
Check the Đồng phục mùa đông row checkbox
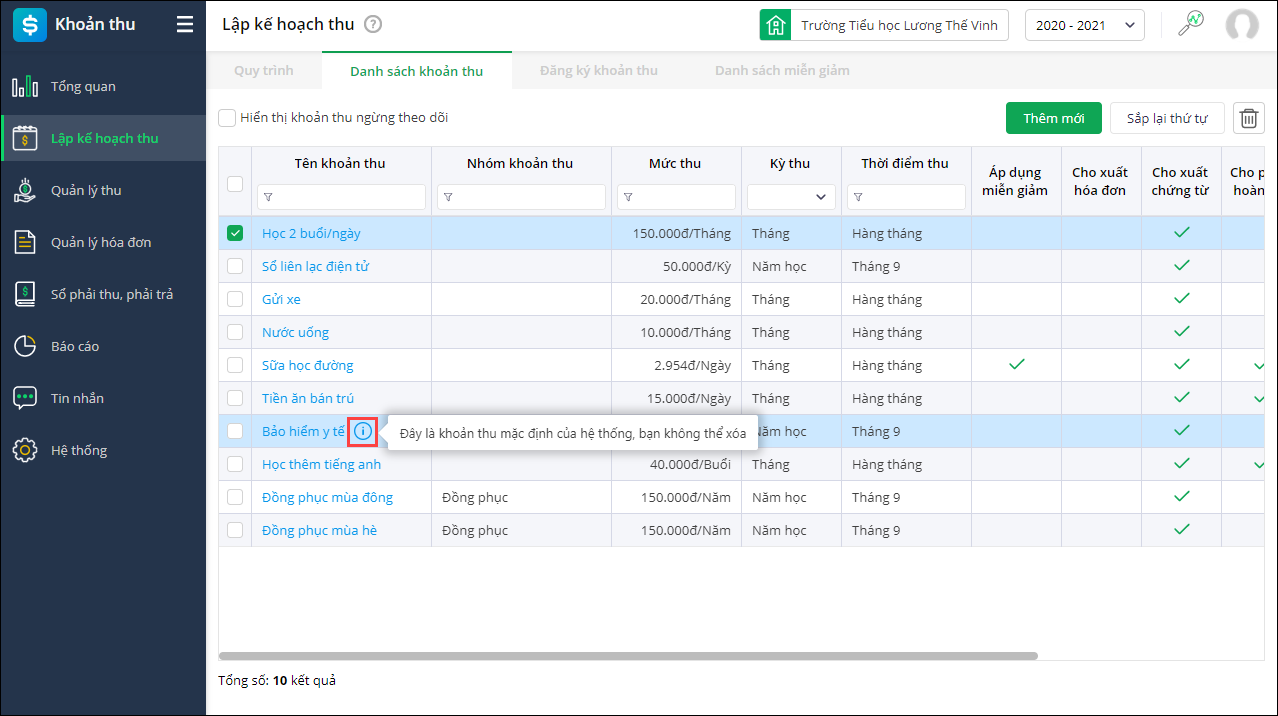coord(235,497)
